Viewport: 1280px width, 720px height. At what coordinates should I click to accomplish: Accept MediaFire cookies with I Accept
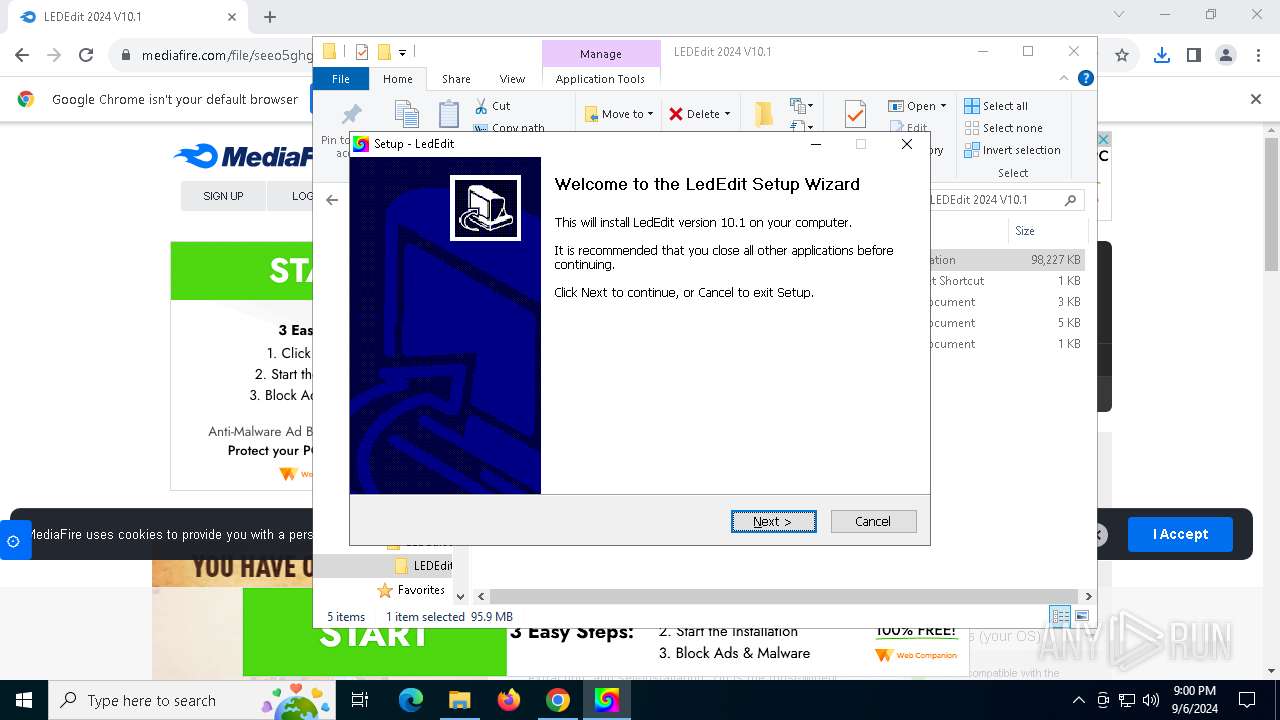[1180, 534]
